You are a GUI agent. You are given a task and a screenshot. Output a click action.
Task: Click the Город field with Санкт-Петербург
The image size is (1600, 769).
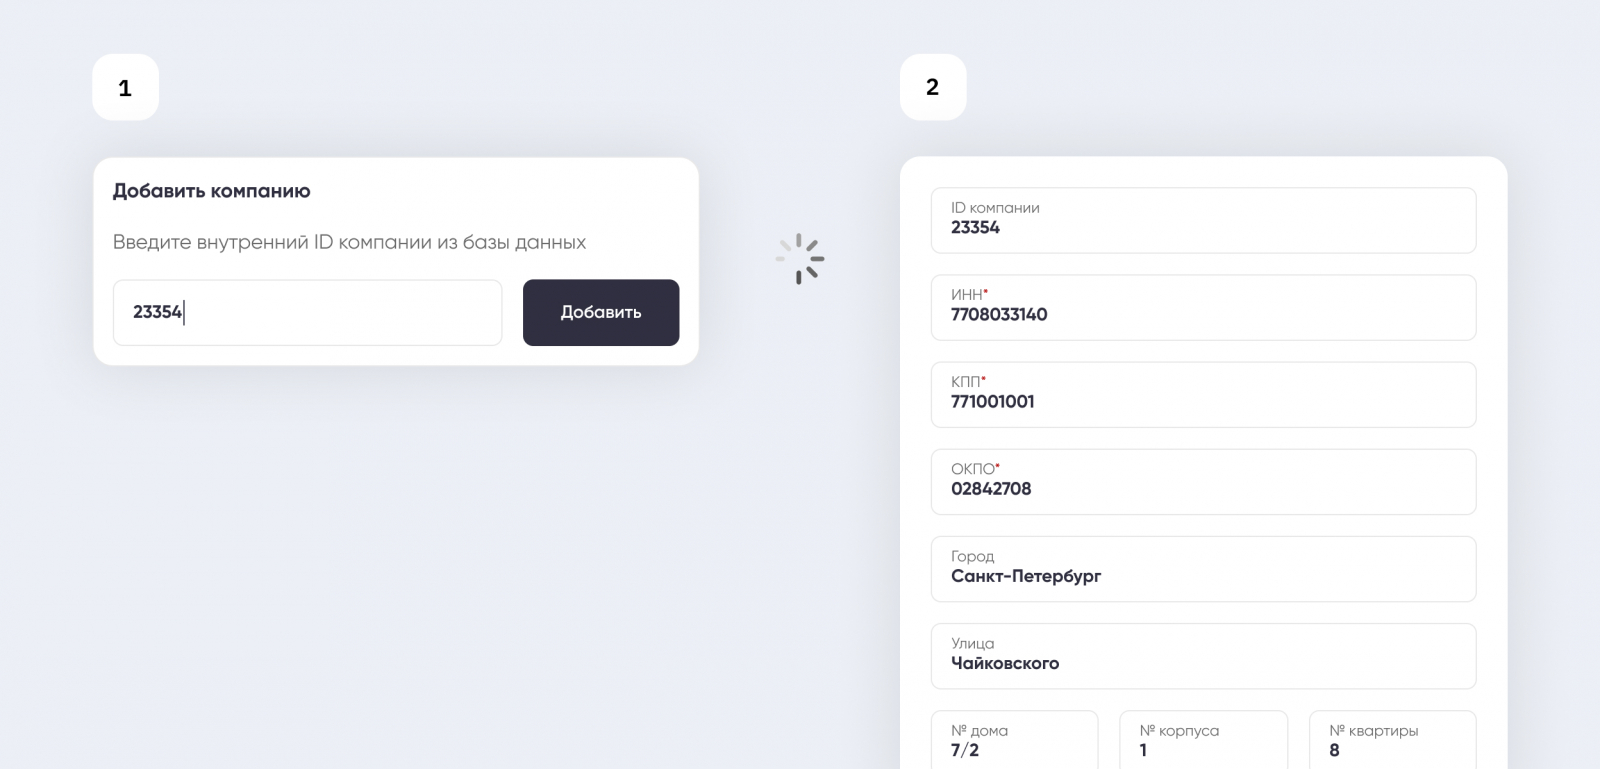(1203, 569)
